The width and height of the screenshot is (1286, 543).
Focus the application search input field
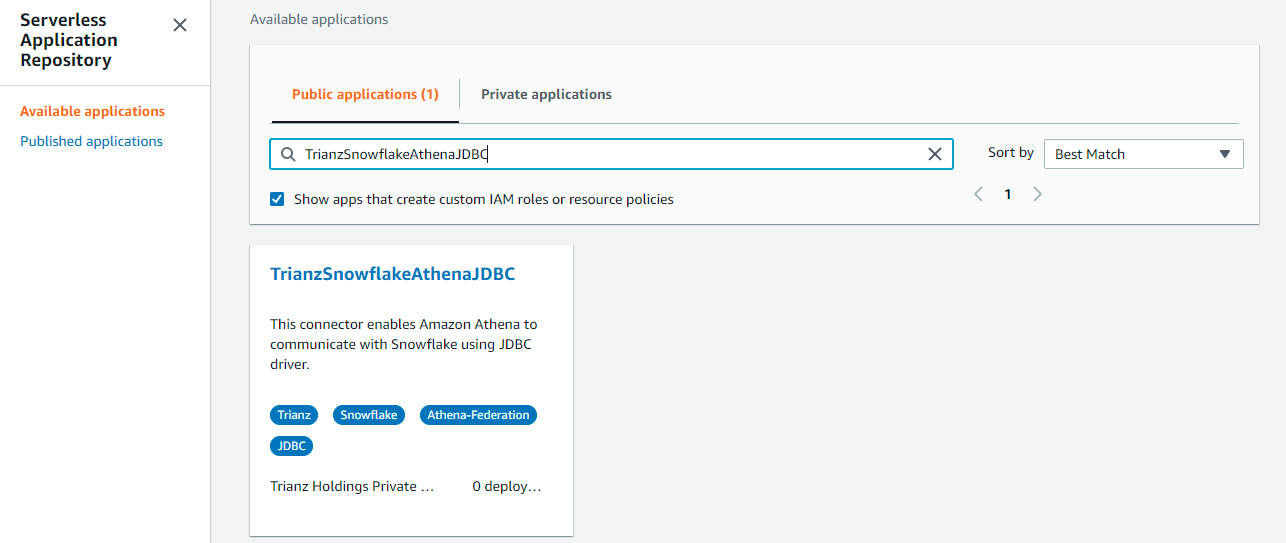pos(611,154)
